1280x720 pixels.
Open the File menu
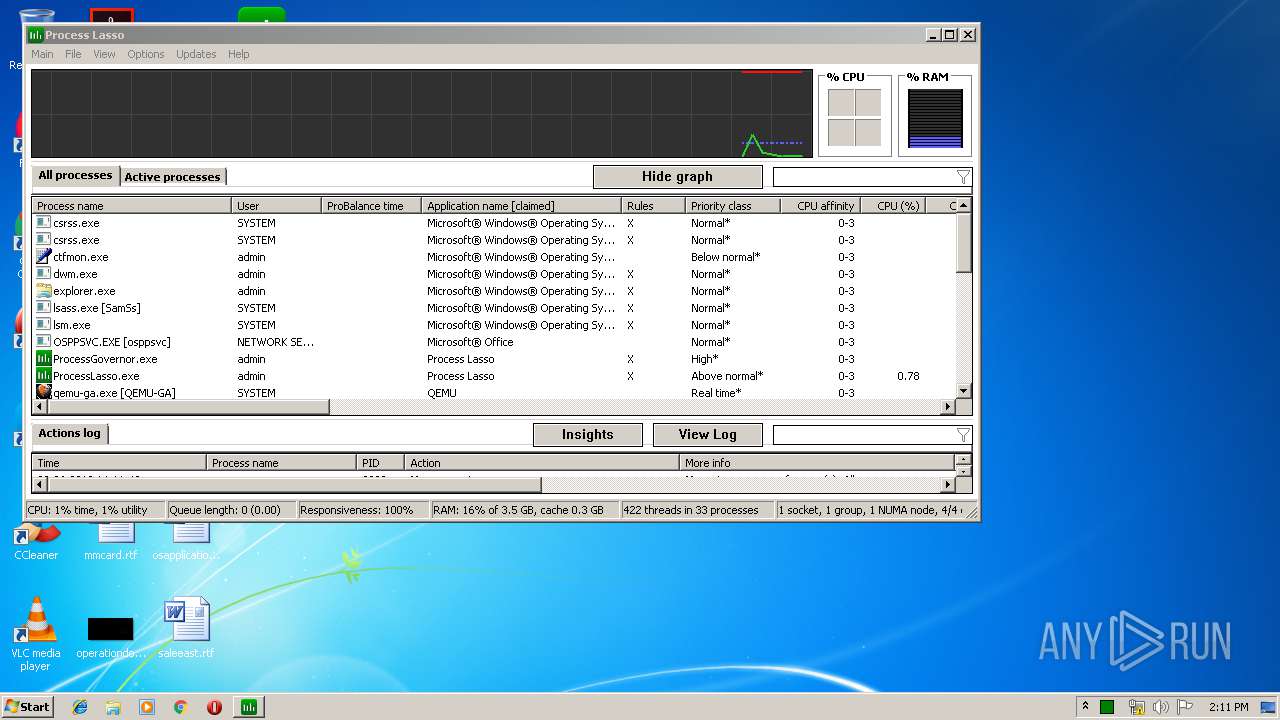[x=73, y=54]
